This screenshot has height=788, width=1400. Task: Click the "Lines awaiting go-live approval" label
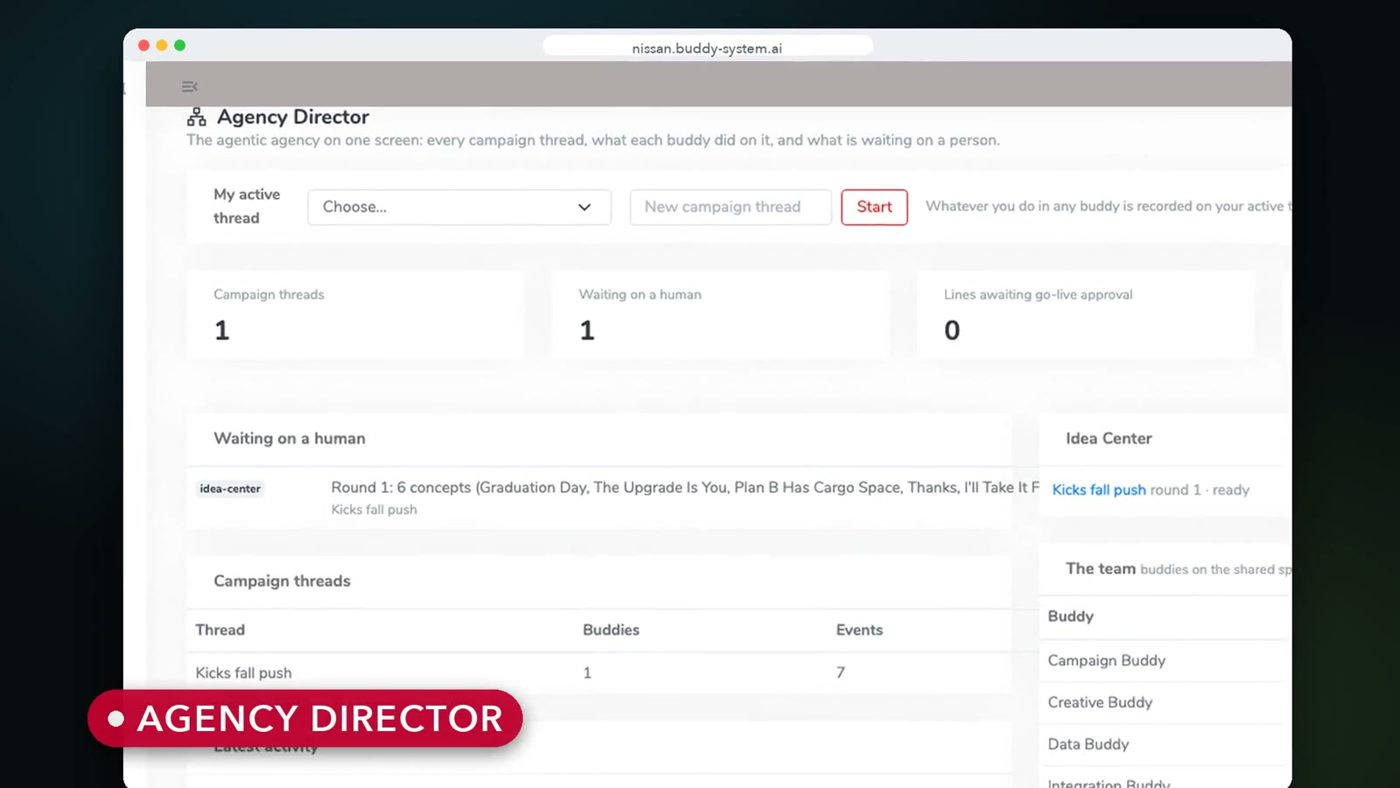point(1038,295)
